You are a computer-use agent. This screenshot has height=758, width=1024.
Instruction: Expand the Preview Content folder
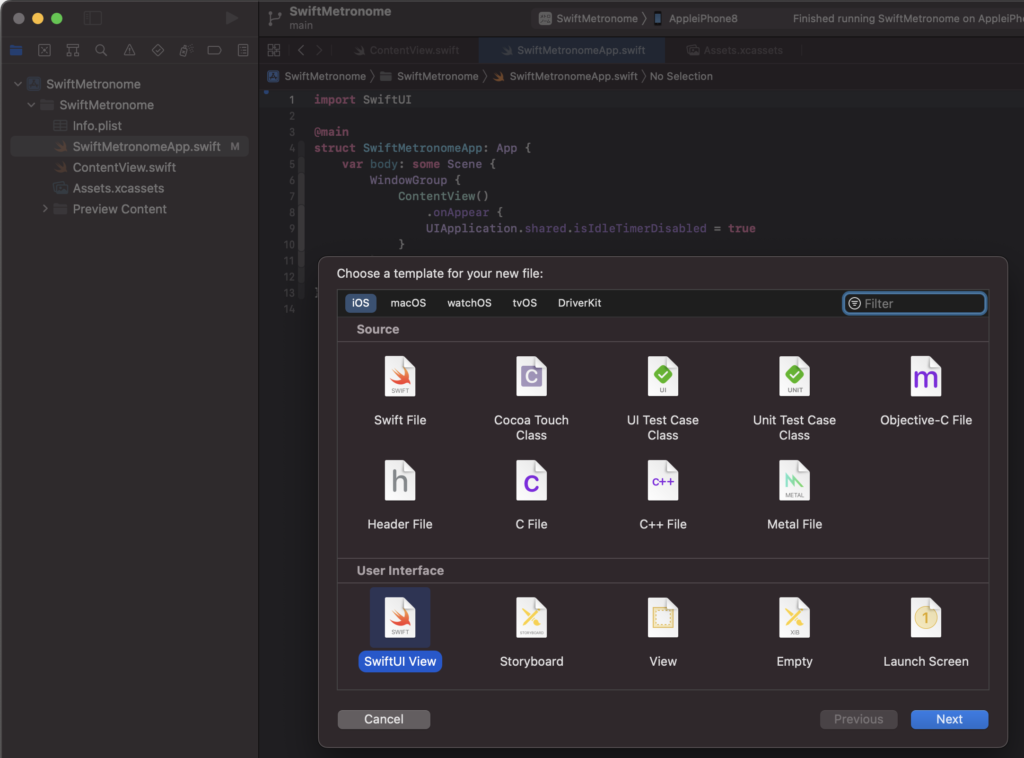(45, 209)
